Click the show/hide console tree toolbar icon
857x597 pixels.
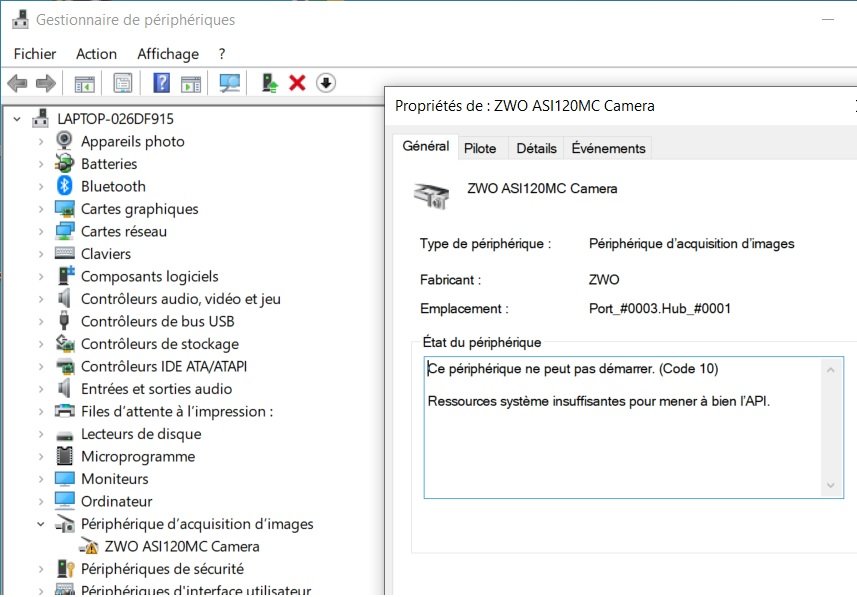84,84
